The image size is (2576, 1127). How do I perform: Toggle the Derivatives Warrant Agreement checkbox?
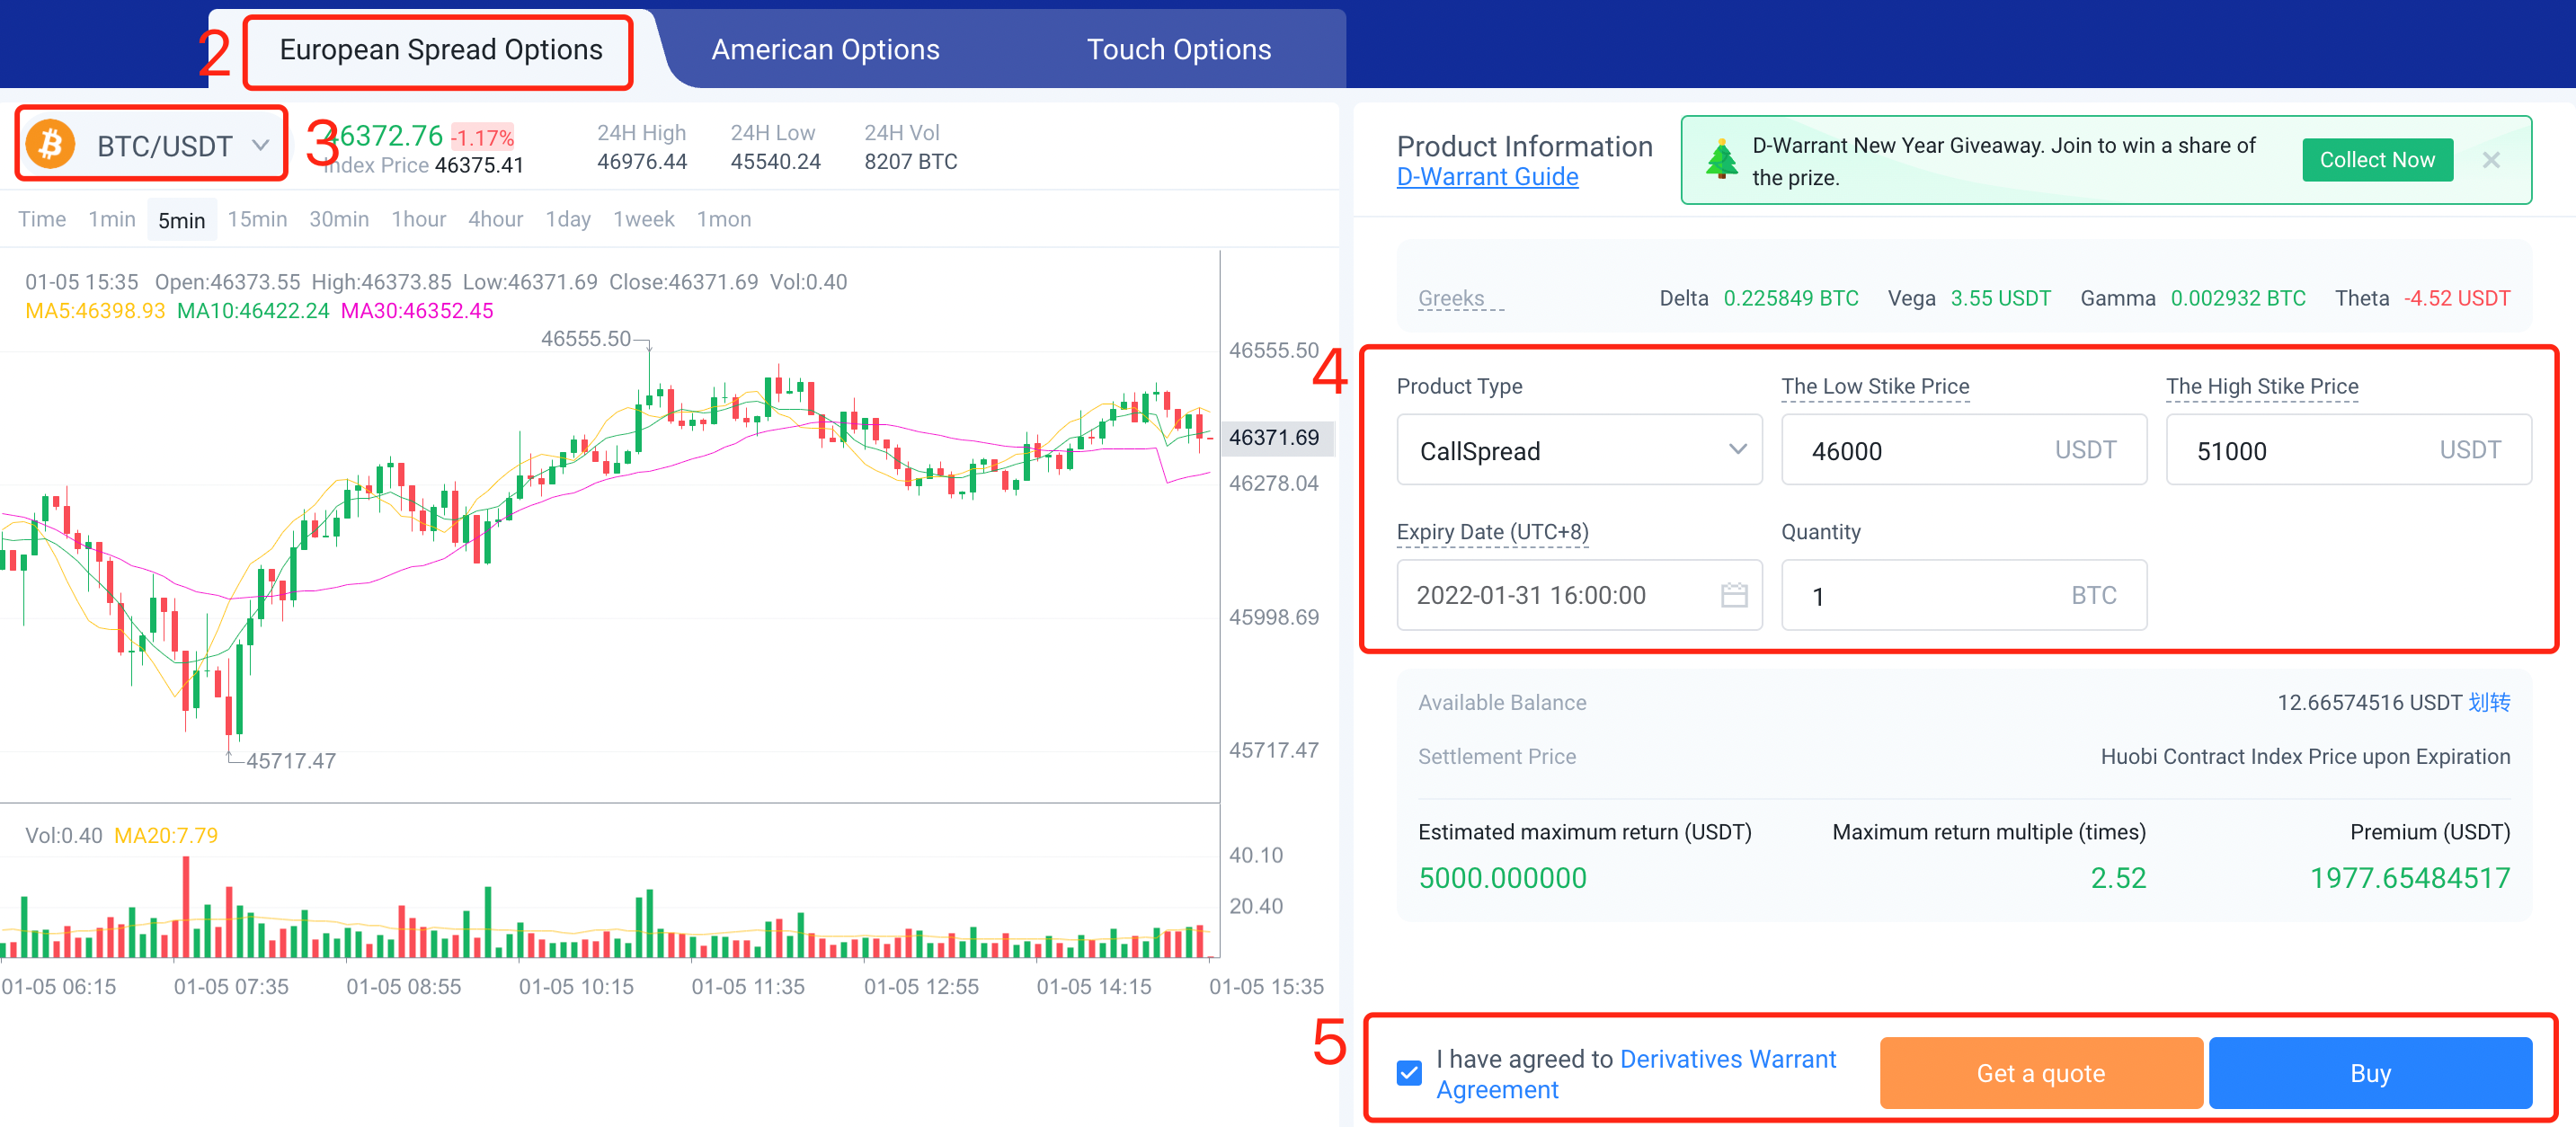1409,1073
